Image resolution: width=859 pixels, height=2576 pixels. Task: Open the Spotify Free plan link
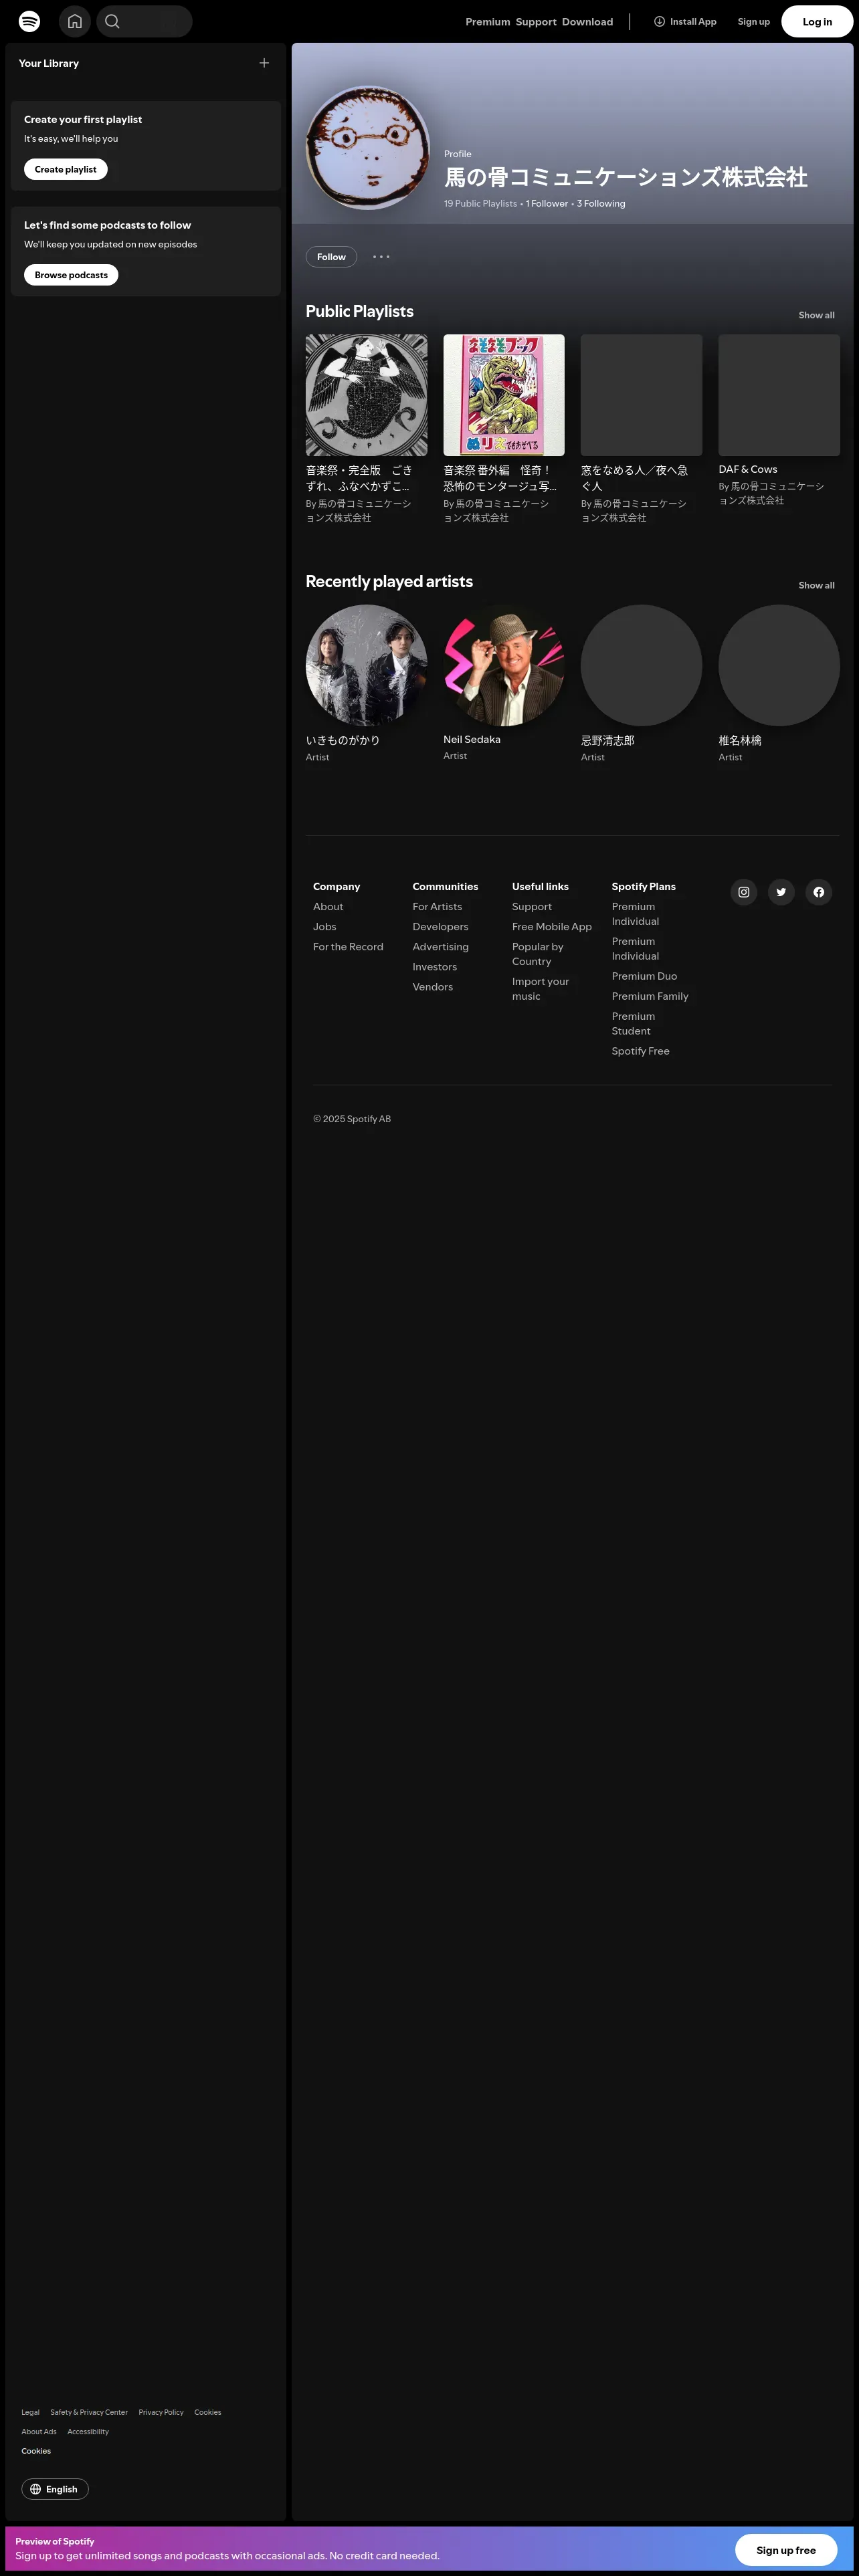[641, 1052]
